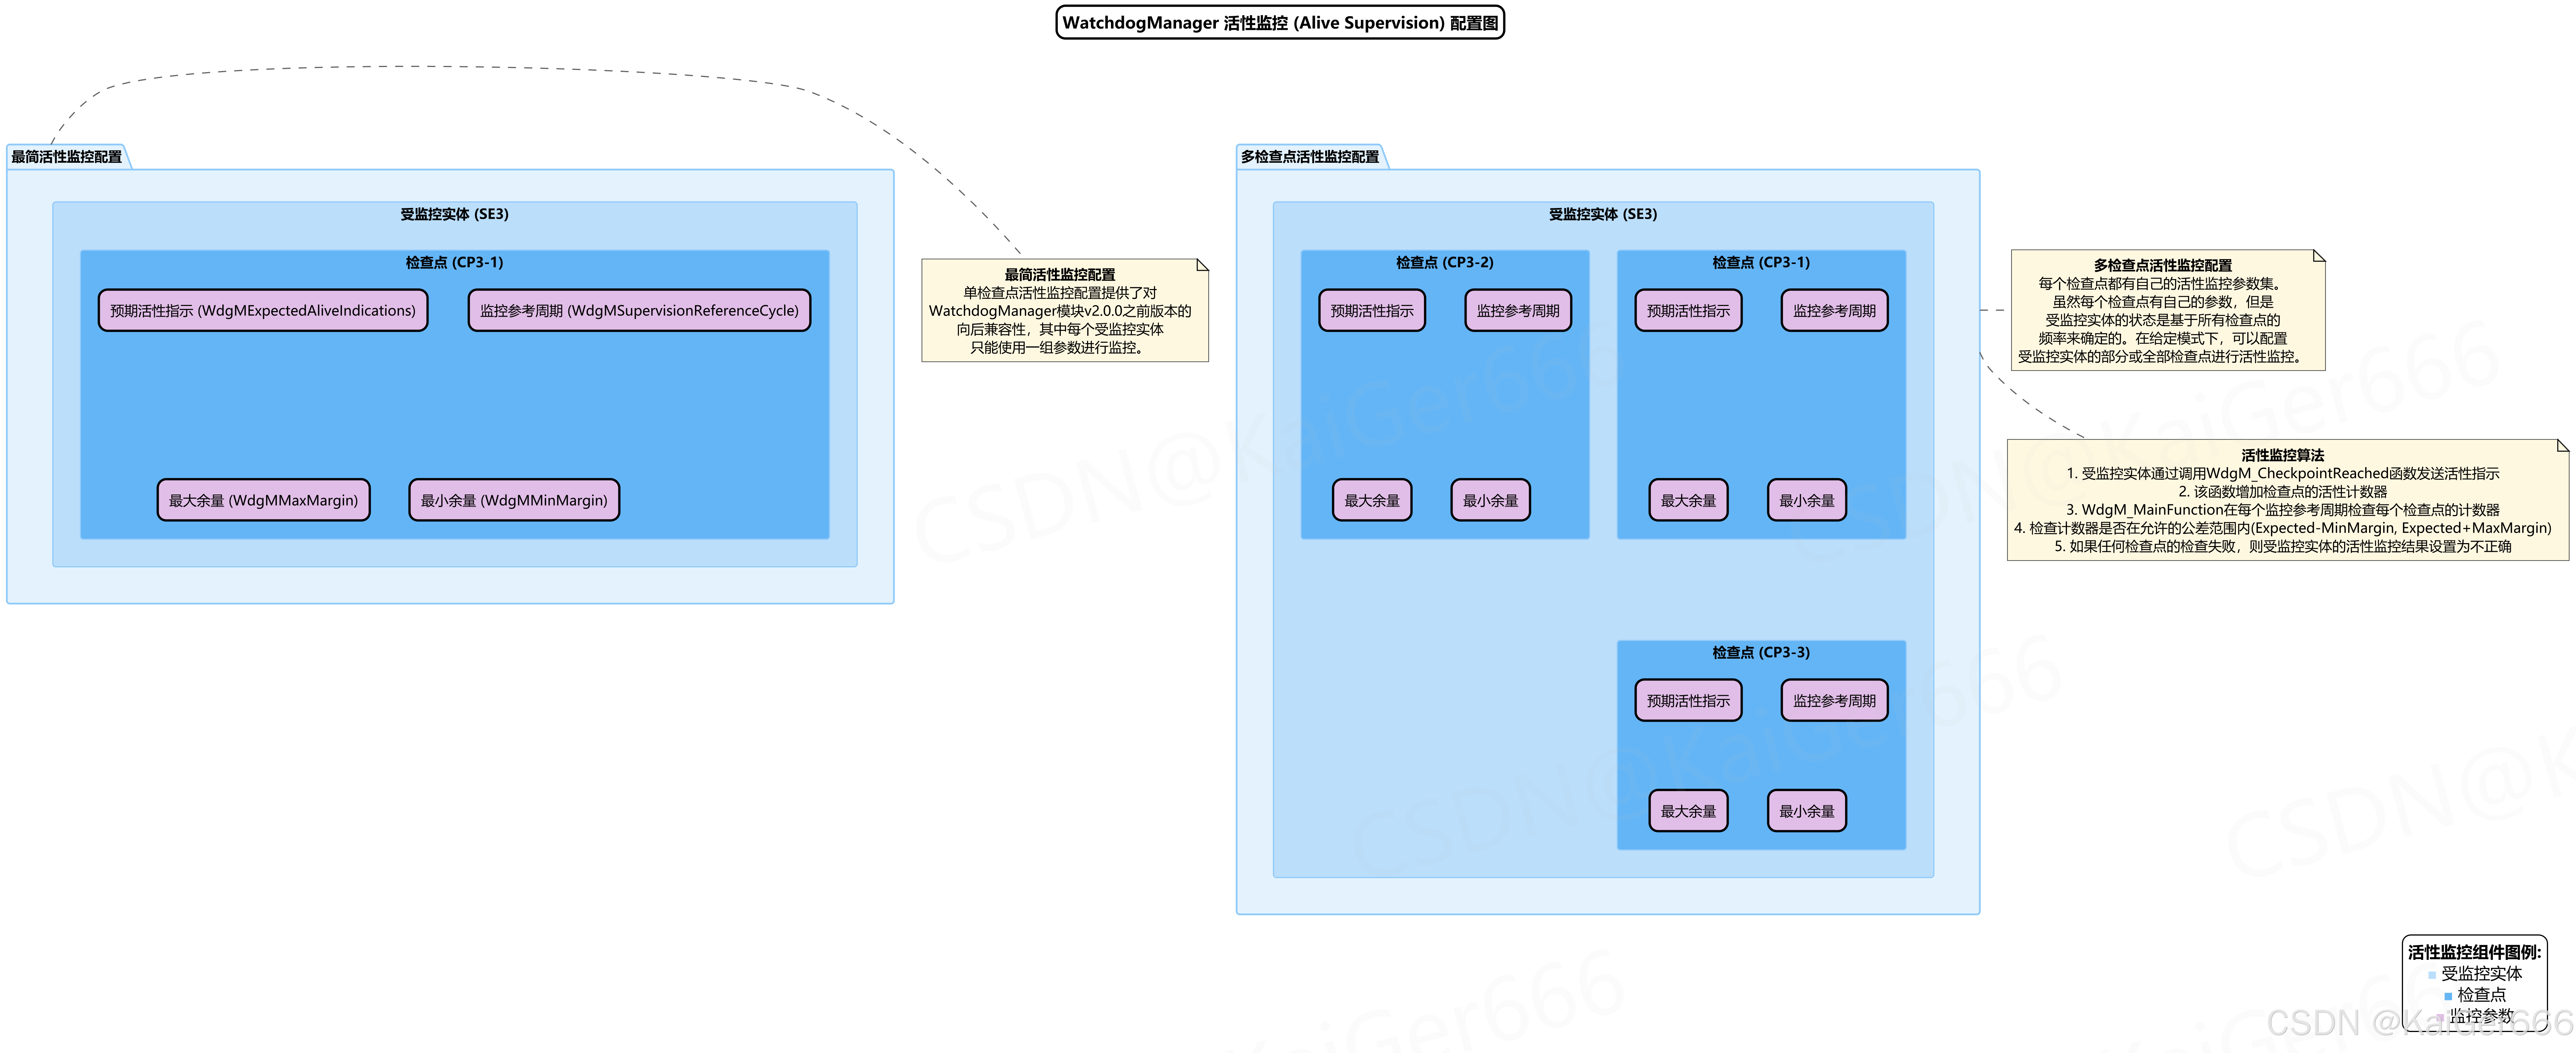Select the '多检查点活性监控配置' package tab label
This screenshot has height=1053, width=2576.
(1310, 157)
